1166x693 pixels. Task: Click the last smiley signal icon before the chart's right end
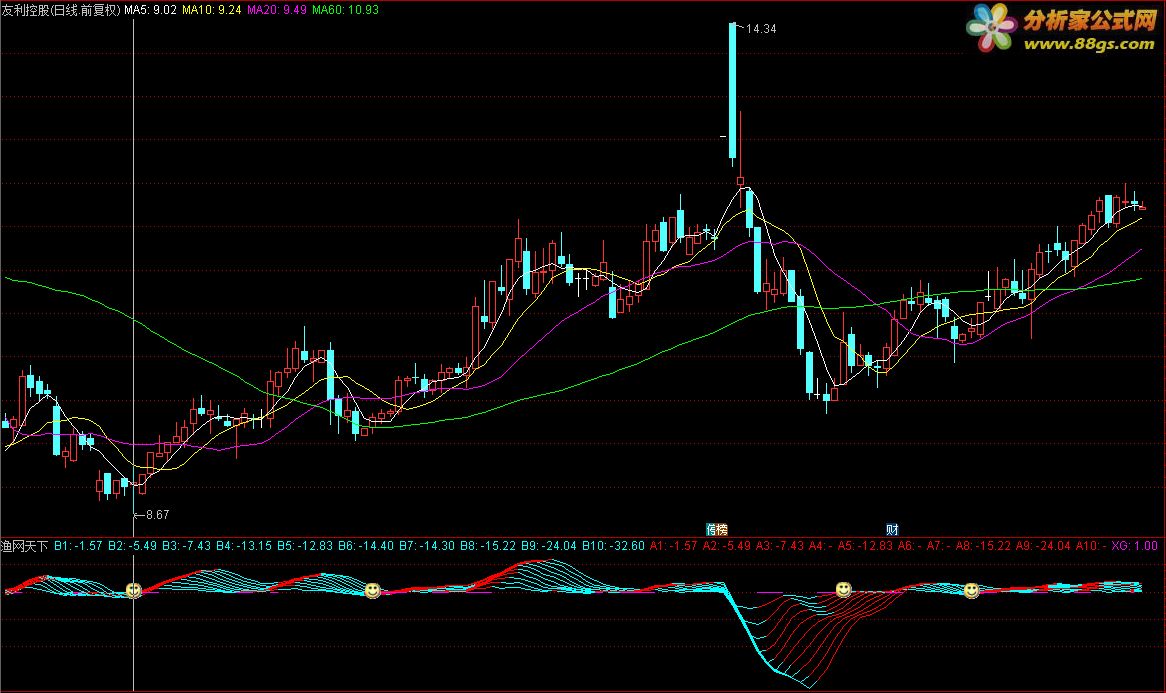[x=970, y=590]
